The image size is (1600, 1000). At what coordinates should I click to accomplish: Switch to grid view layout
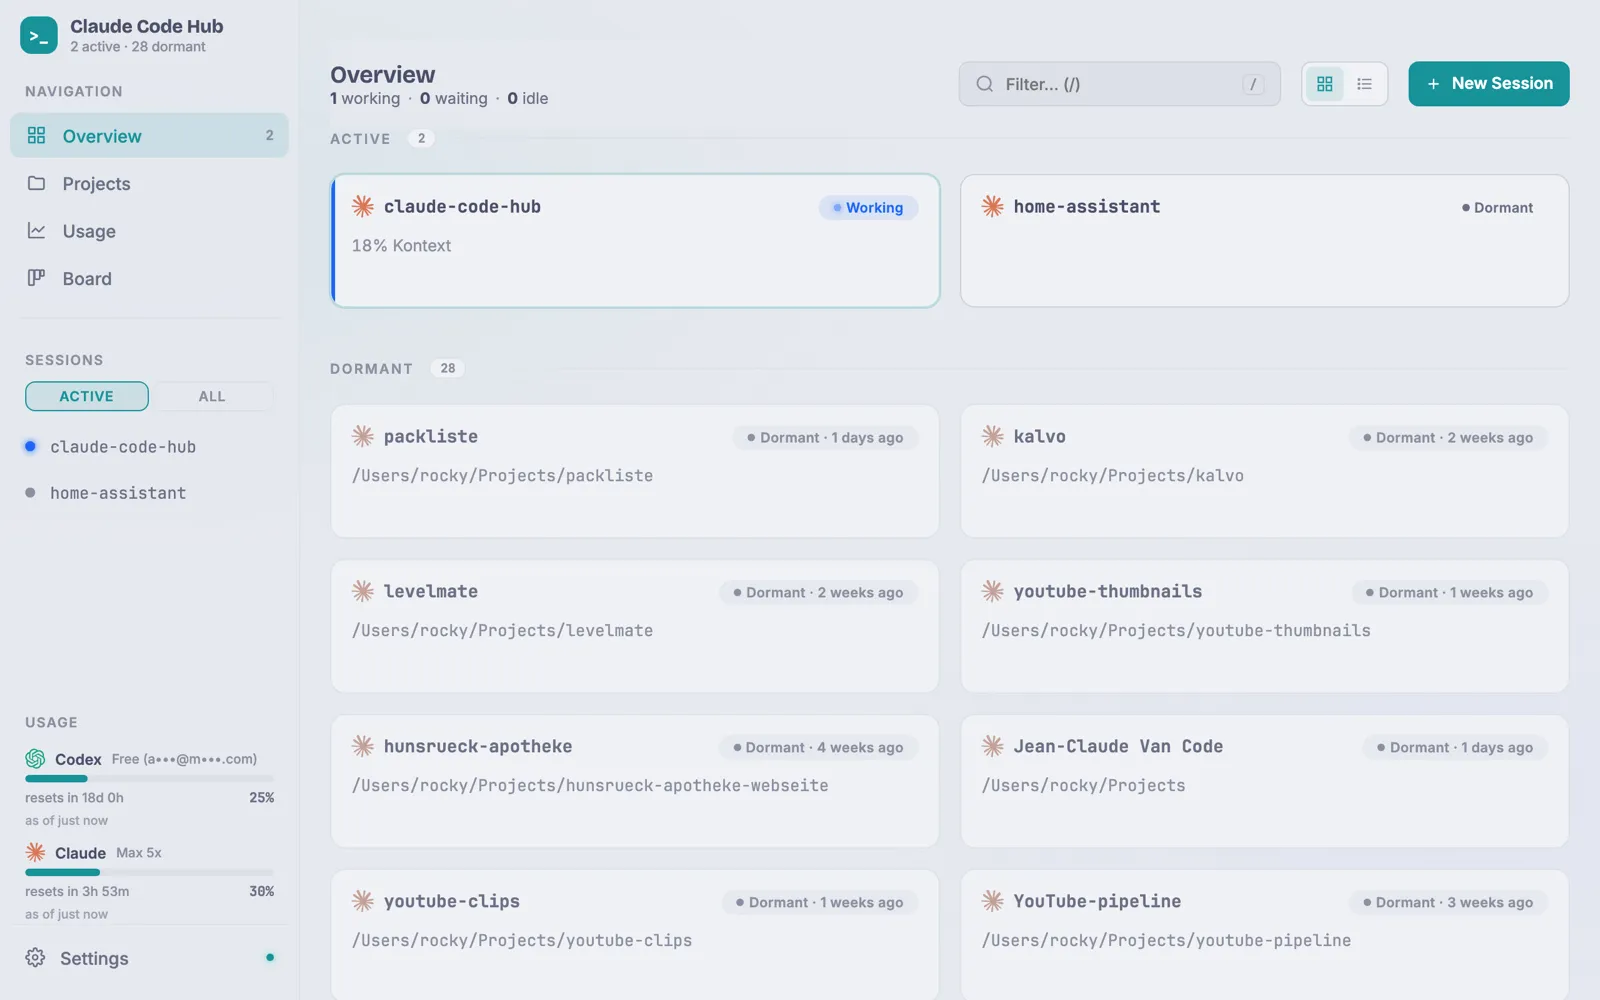[1325, 84]
